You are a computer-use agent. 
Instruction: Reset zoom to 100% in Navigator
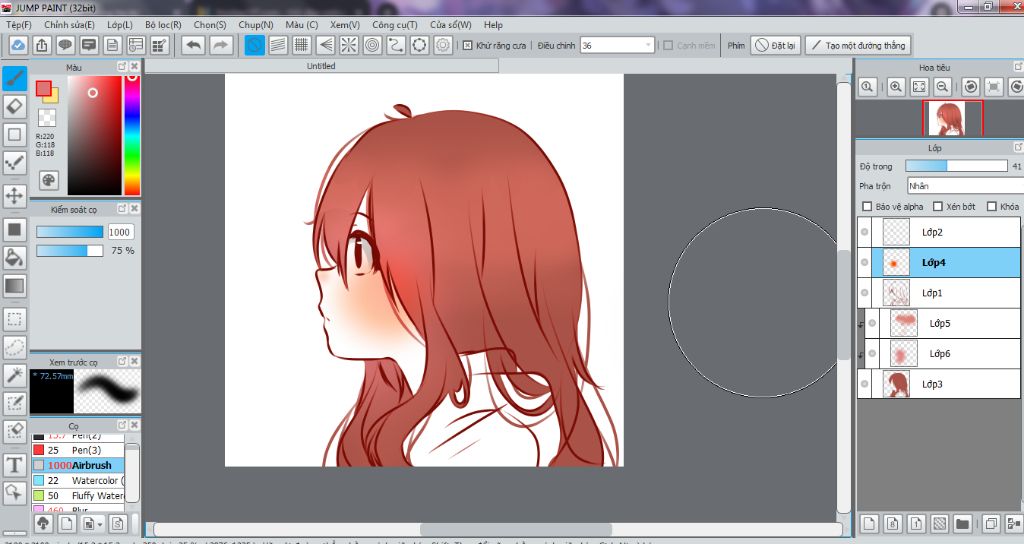pyautogui.click(x=867, y=87)
